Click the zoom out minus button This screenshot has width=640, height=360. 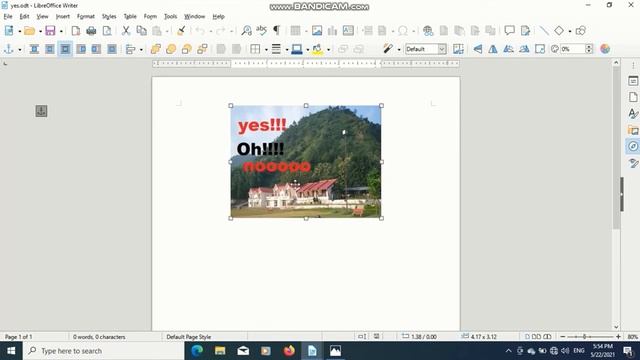tap(563, 337)
